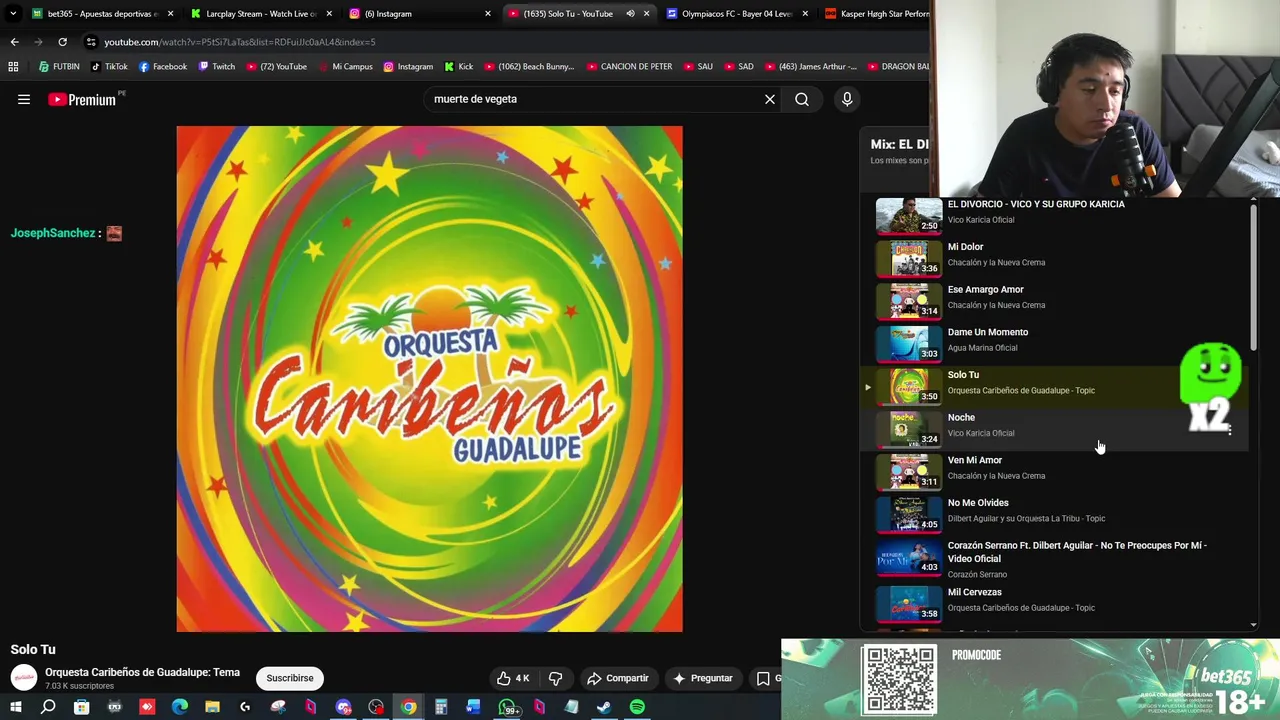This screenshot has width=1280, height=720.
Task: Open Steam from taskbar
Action: click(x=604, y=707)
